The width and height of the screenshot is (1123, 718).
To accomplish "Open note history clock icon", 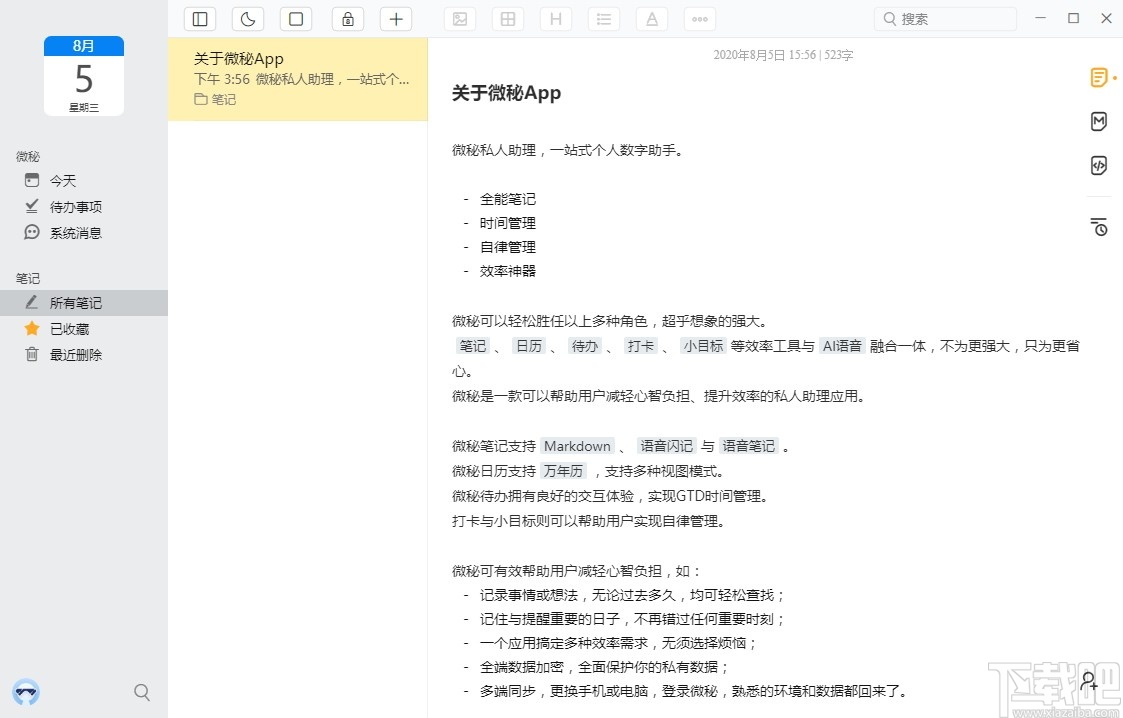I will pyautogui.click(x=1099, y=227).
